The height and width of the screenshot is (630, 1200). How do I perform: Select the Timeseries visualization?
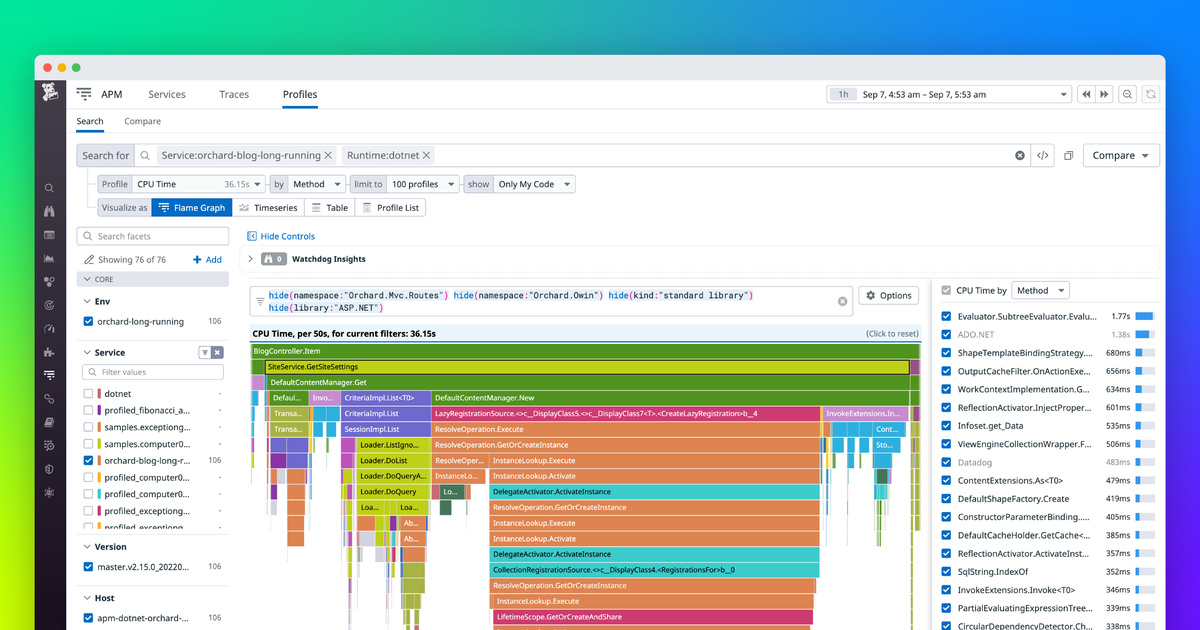[268, 208]
